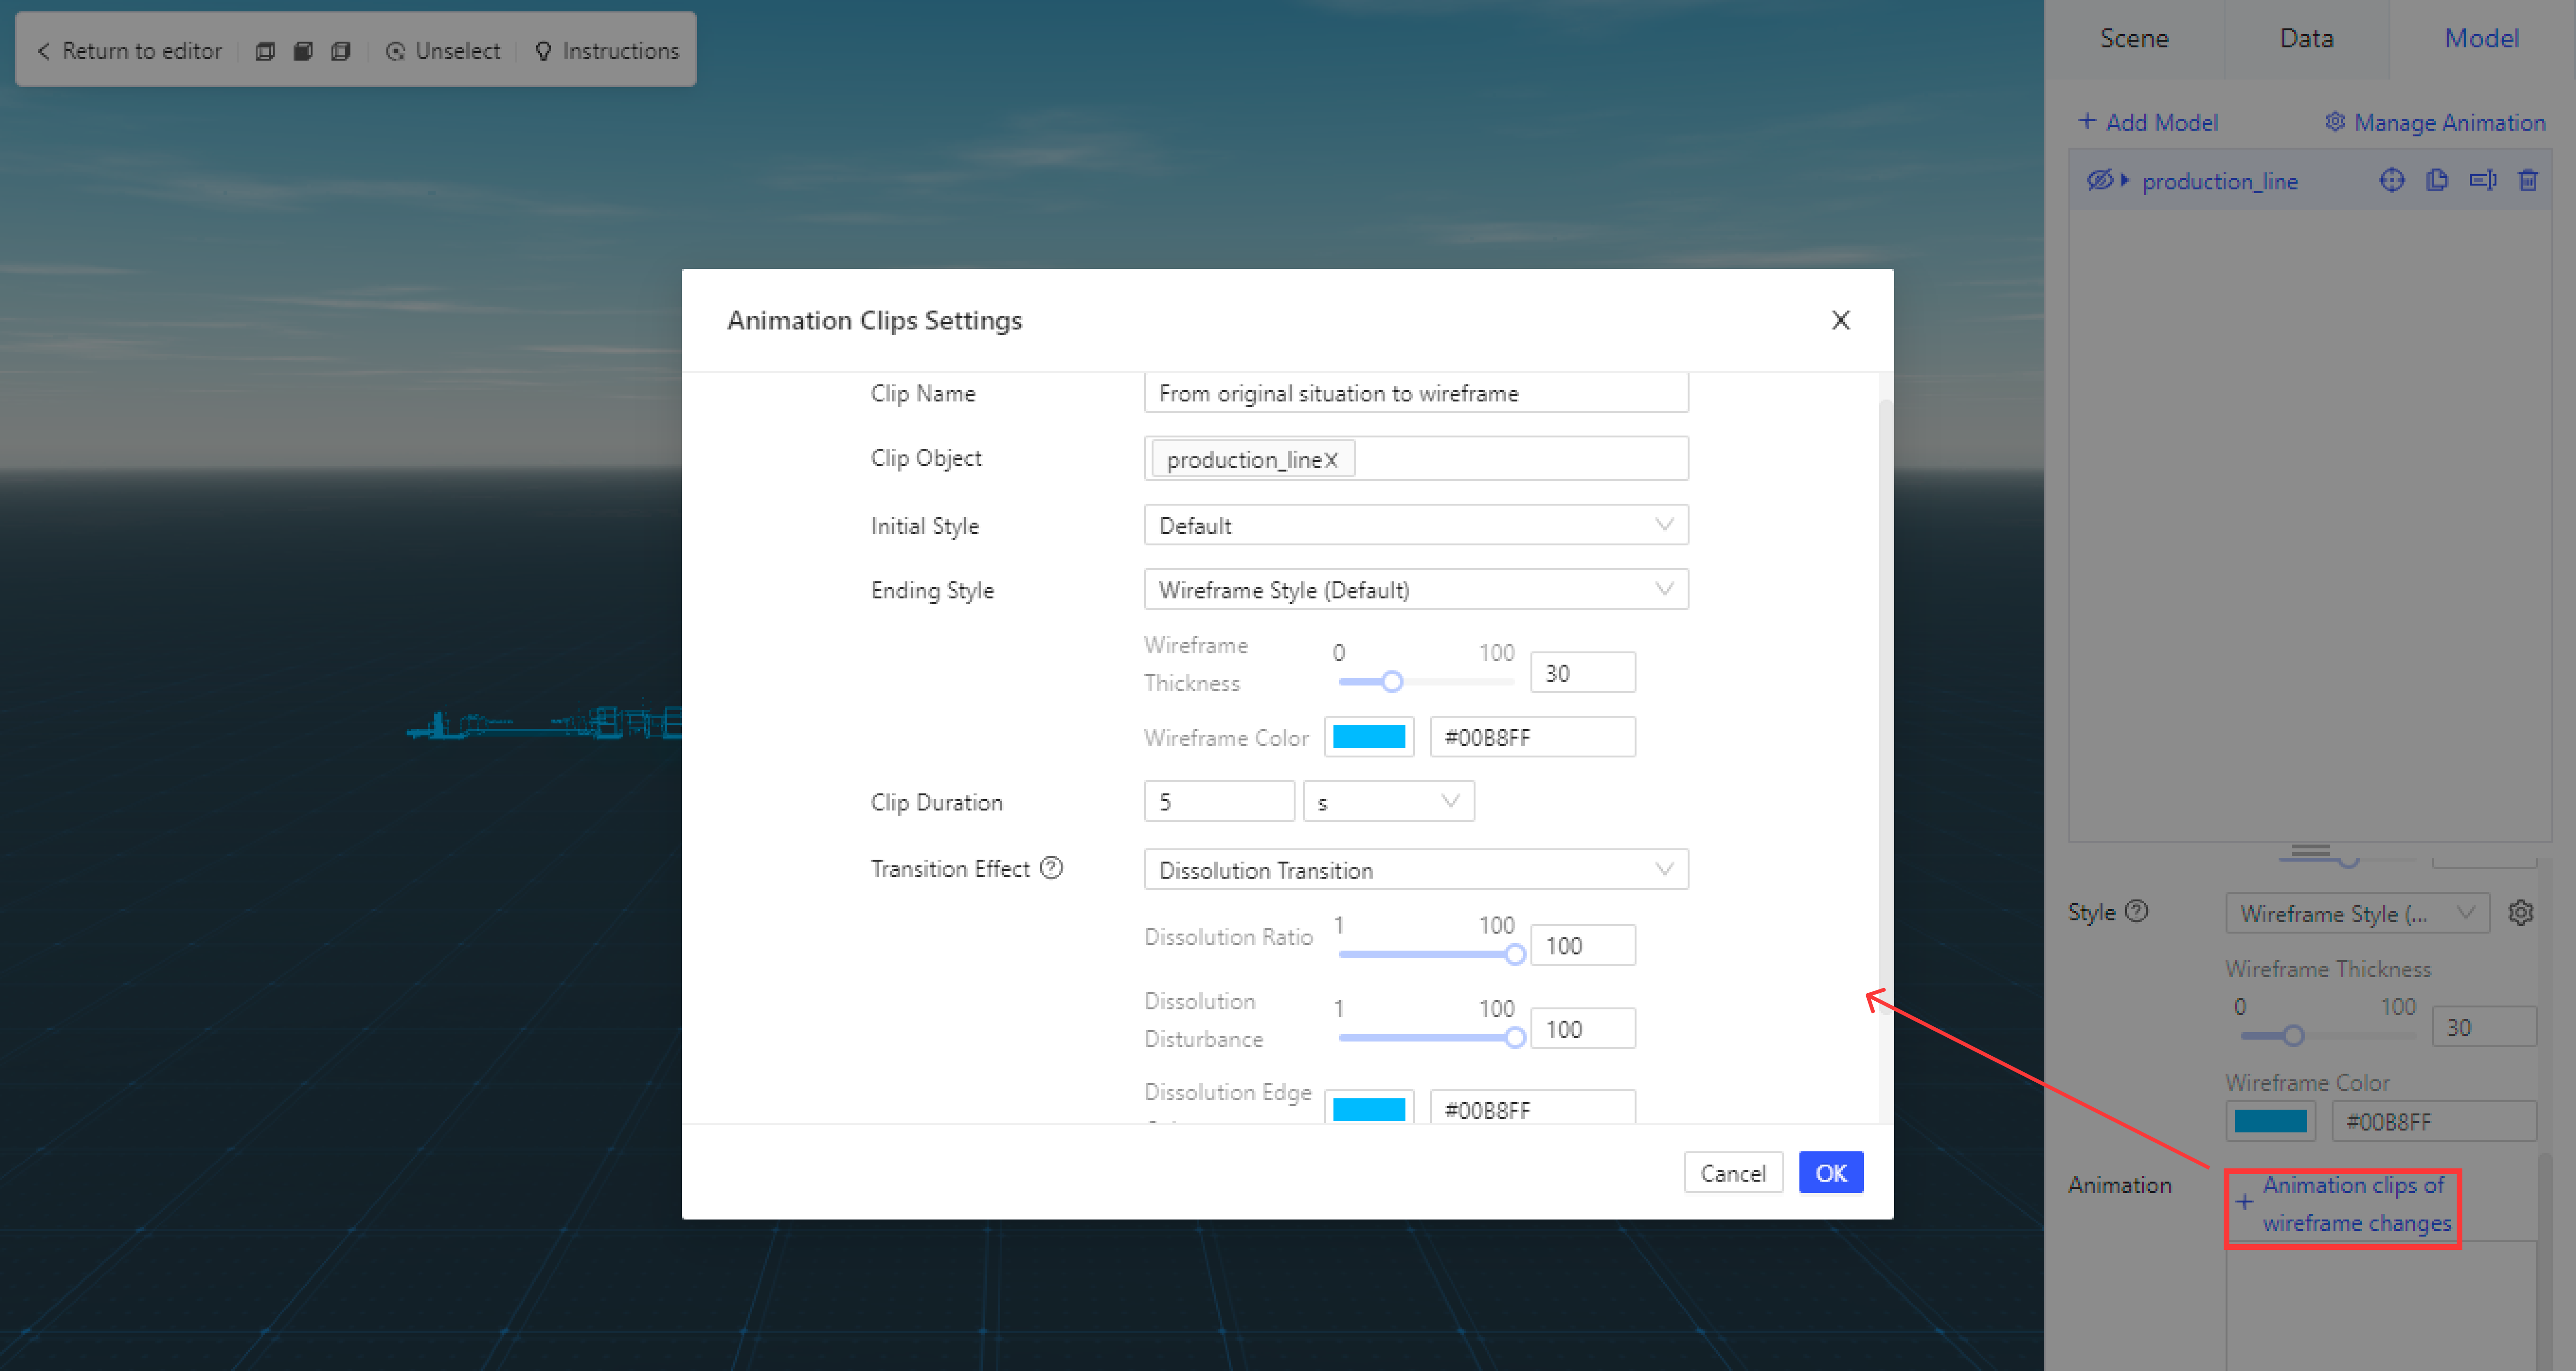Add Animation clips of wireframe changes

tap(2342, 1204)
